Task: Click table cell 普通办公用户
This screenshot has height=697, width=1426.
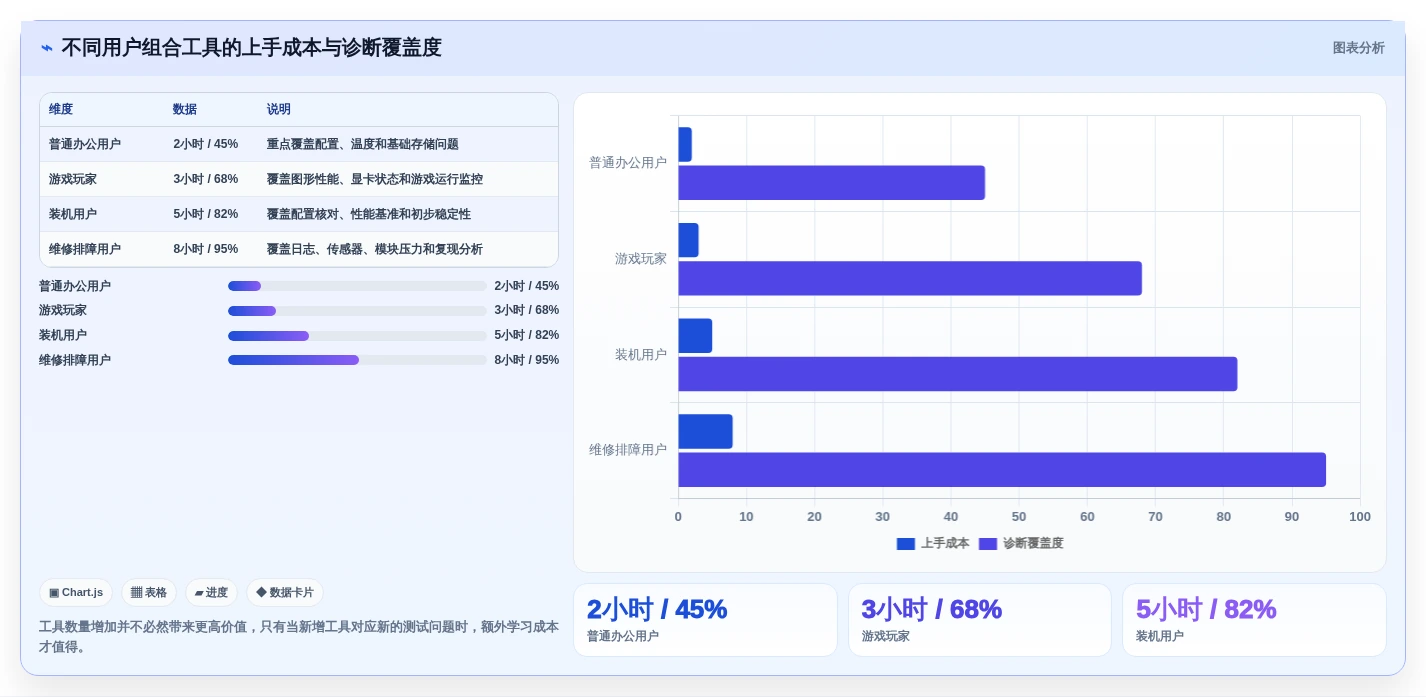Action: [85, 144]
